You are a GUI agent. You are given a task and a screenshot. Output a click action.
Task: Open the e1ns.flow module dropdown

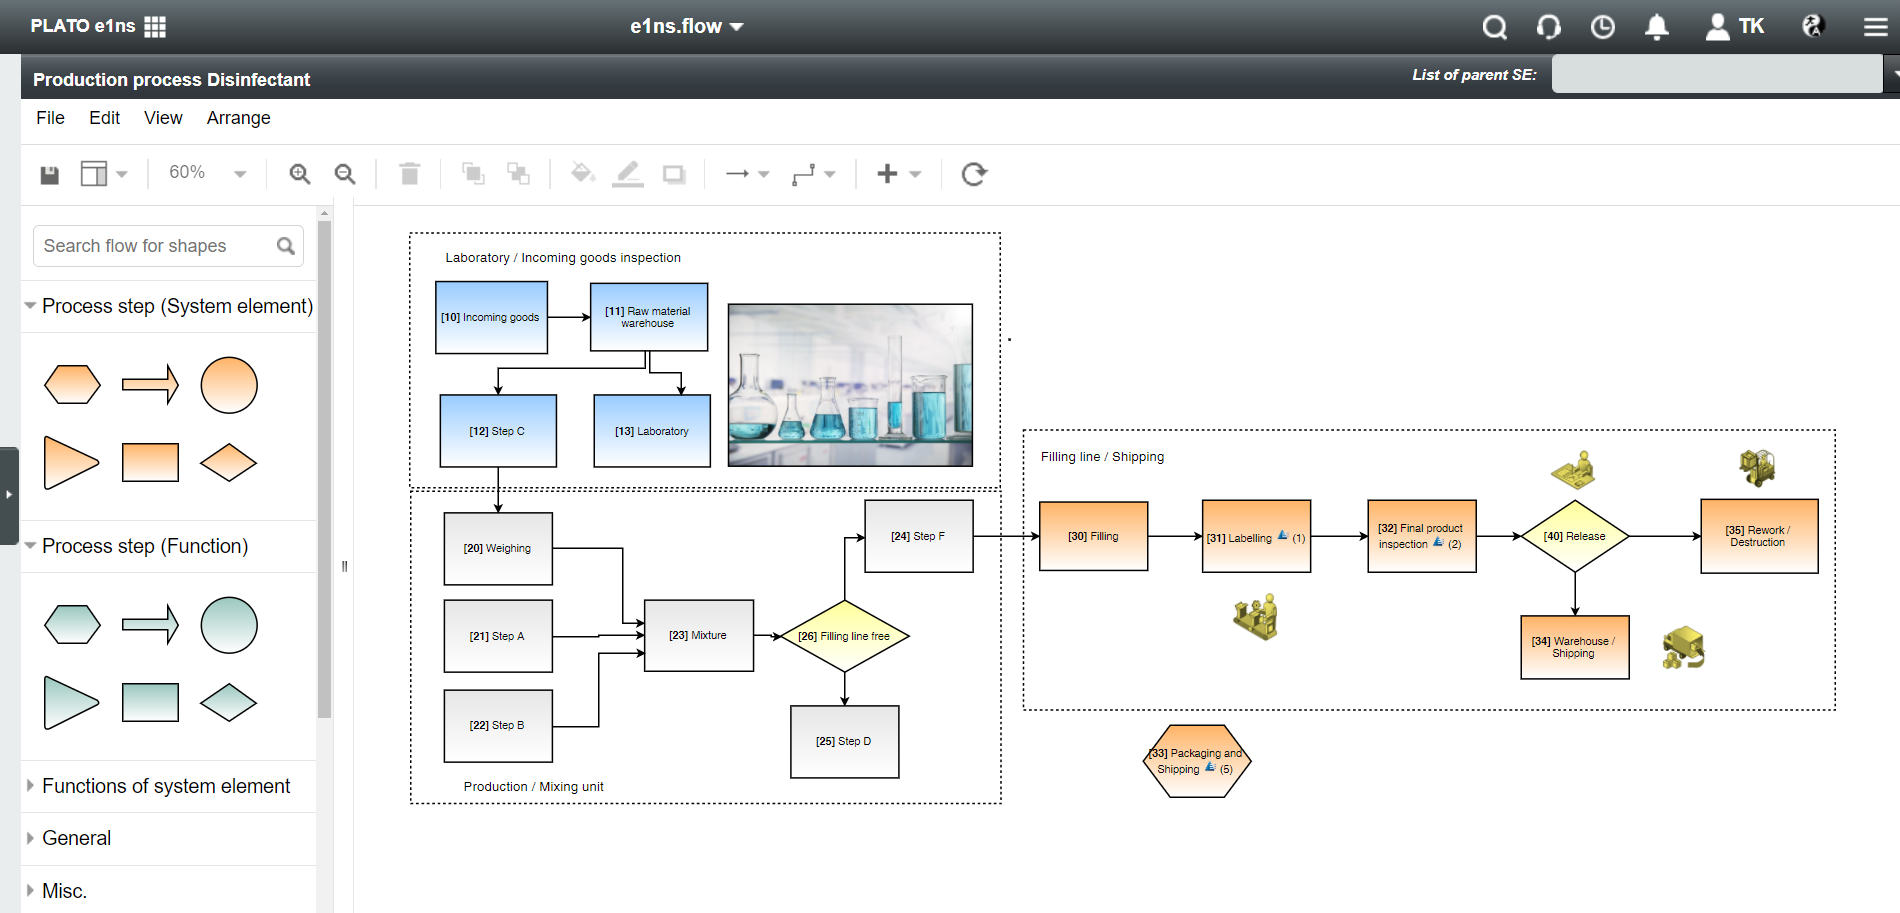tap(687, 27)
